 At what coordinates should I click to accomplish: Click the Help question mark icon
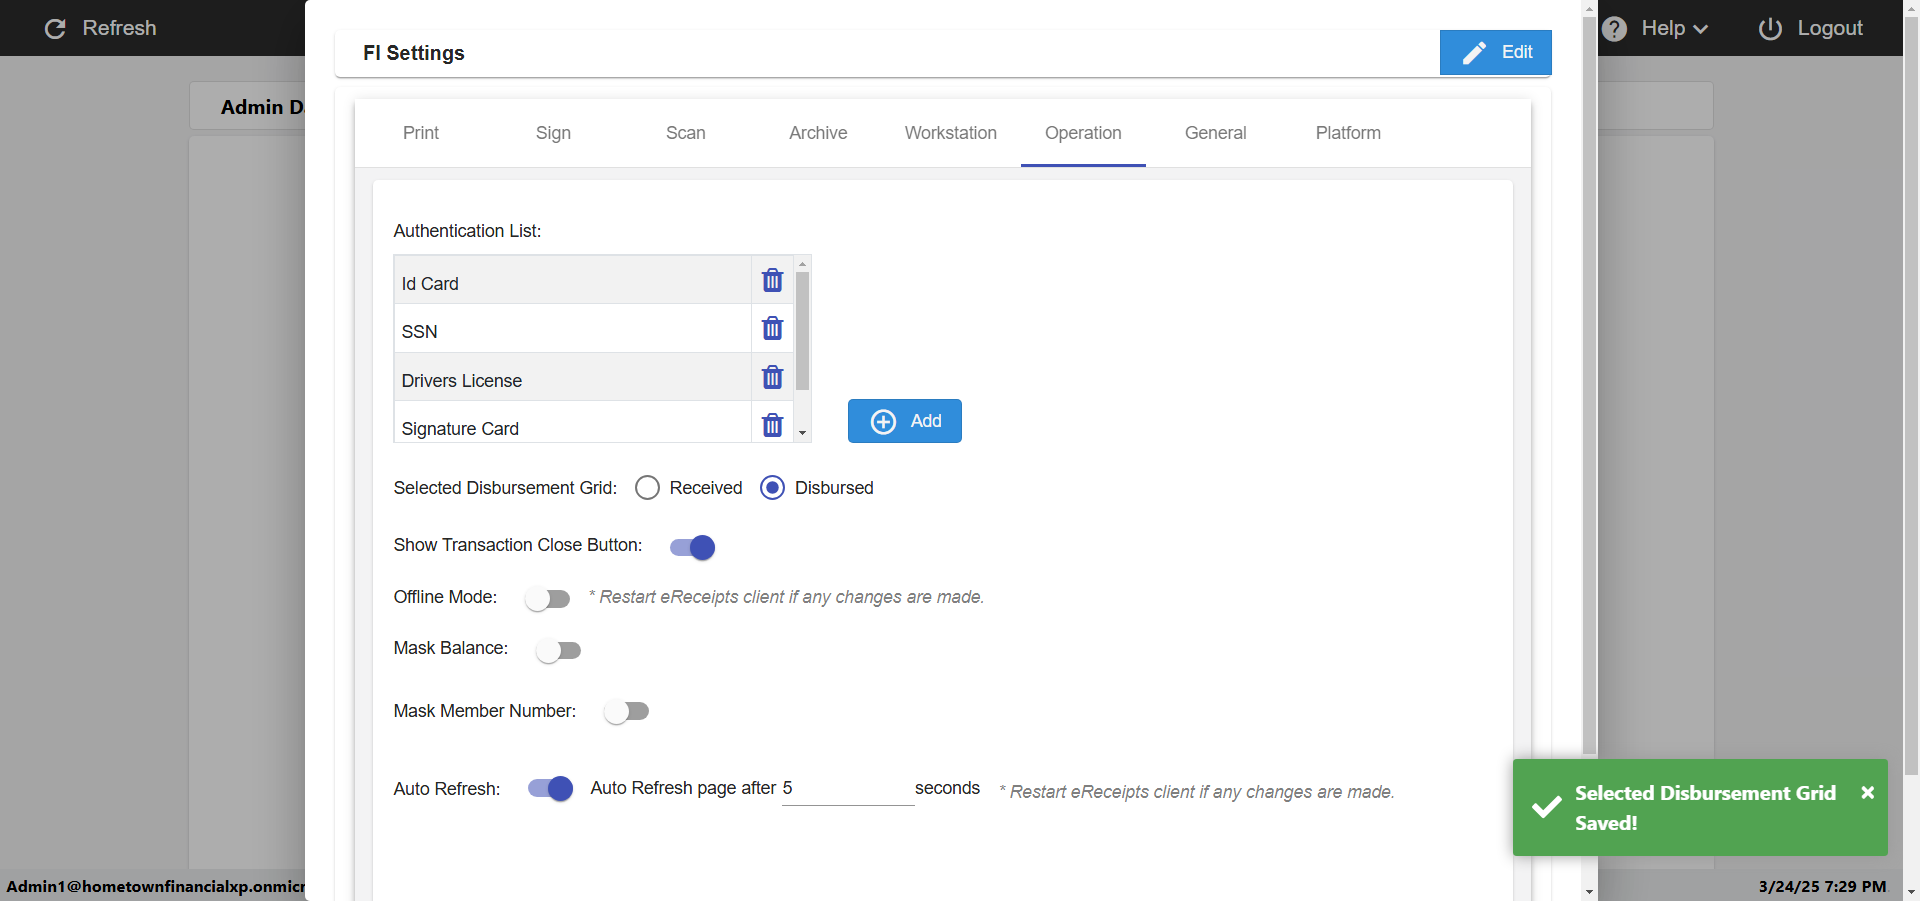[1614, 29]
